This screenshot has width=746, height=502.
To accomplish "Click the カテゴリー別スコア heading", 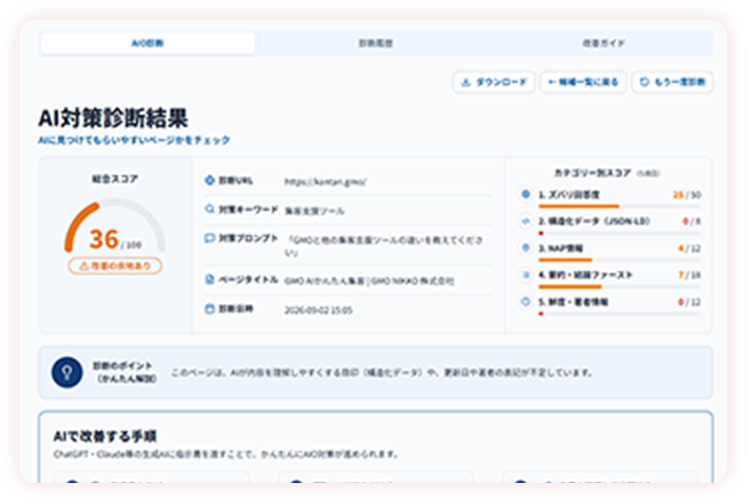I will click(x=592, y=173).
